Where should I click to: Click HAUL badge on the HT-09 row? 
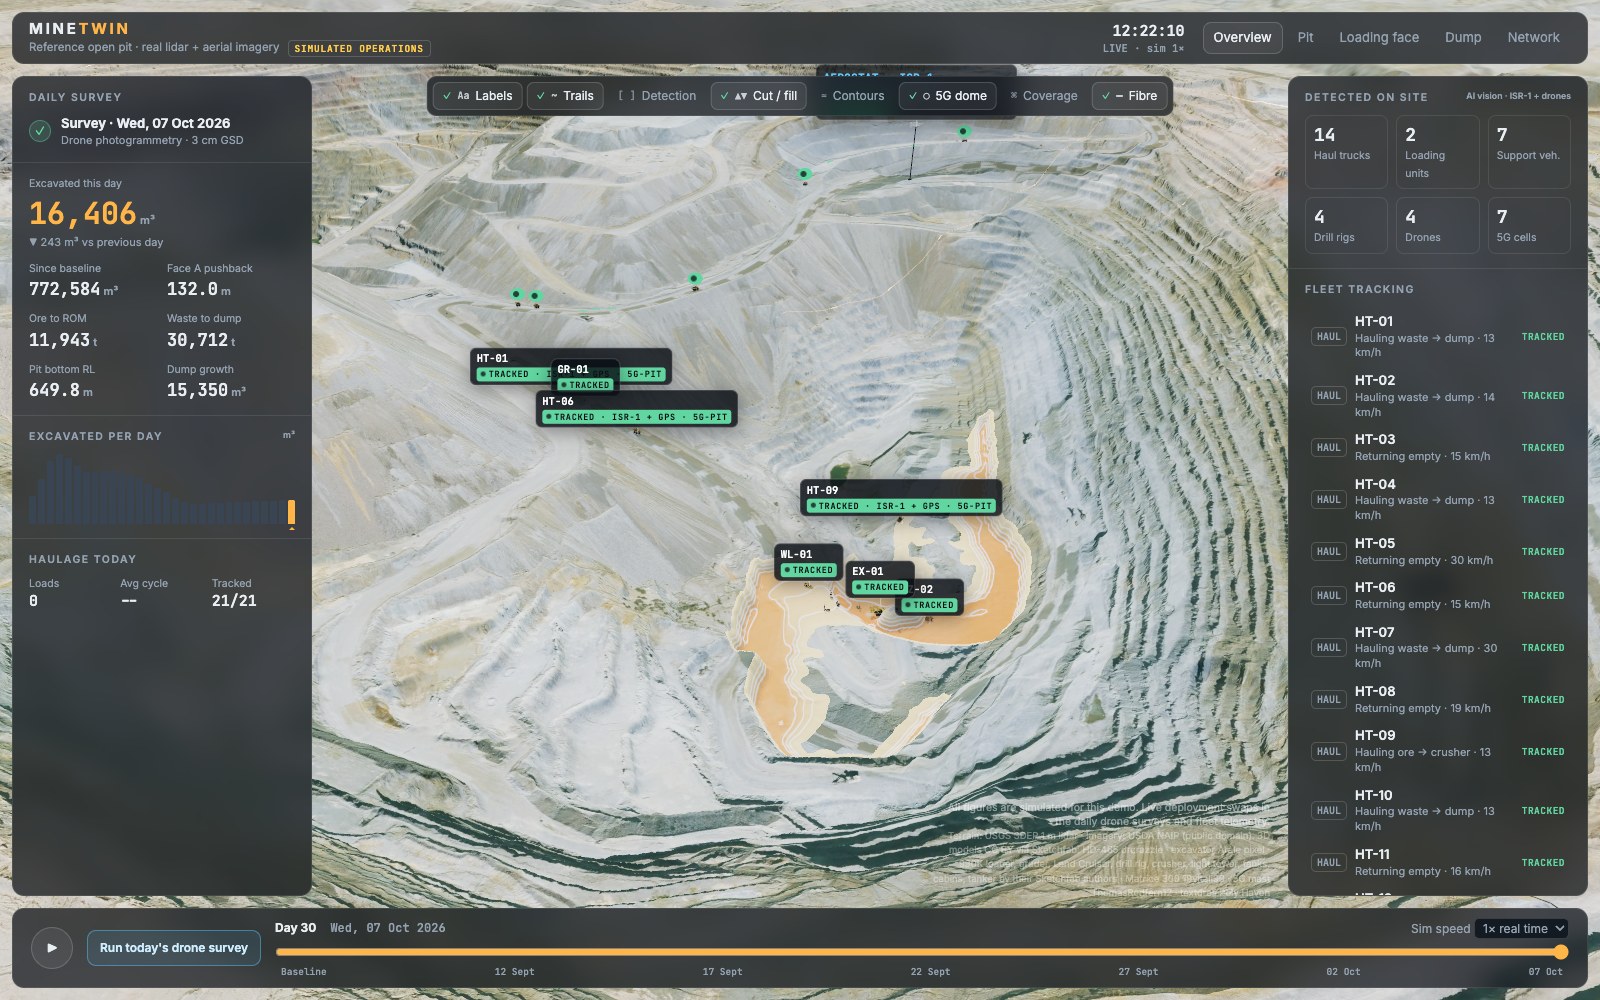(x=1328, y=752)
